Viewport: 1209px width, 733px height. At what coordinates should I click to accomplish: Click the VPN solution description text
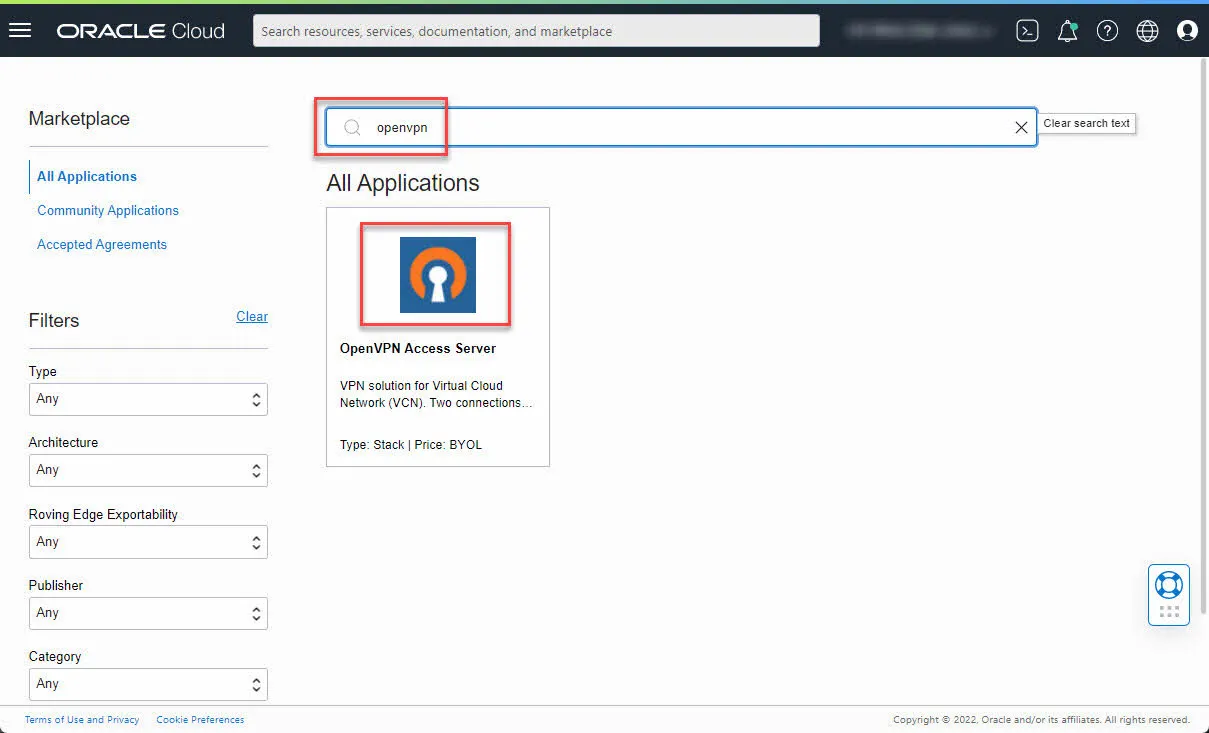[436, 394]
